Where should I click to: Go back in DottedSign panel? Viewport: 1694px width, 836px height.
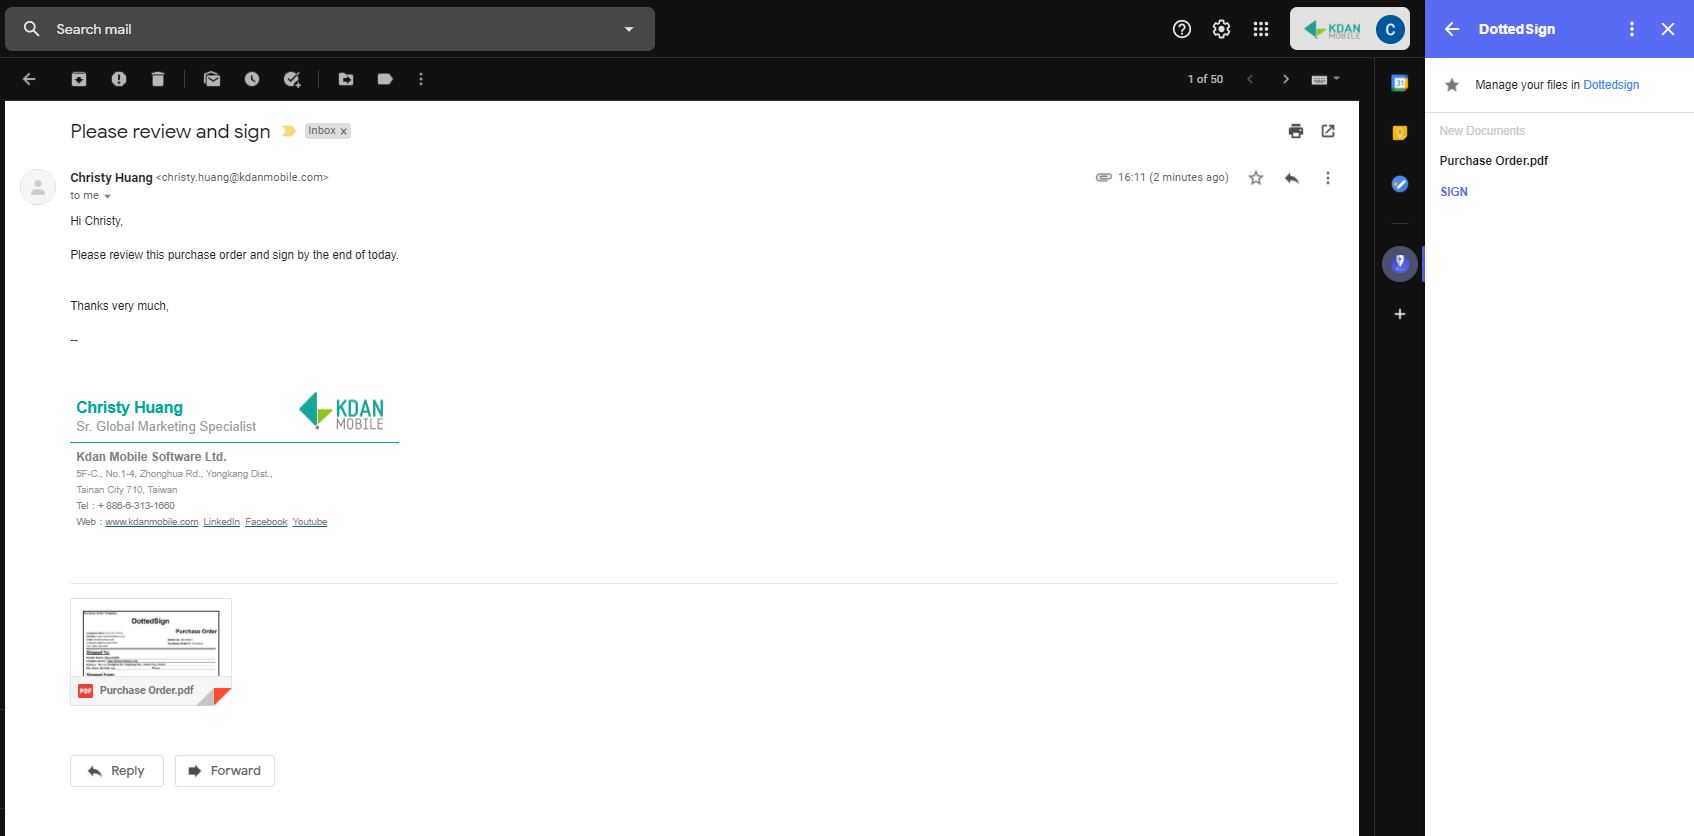click(1452, 29)
